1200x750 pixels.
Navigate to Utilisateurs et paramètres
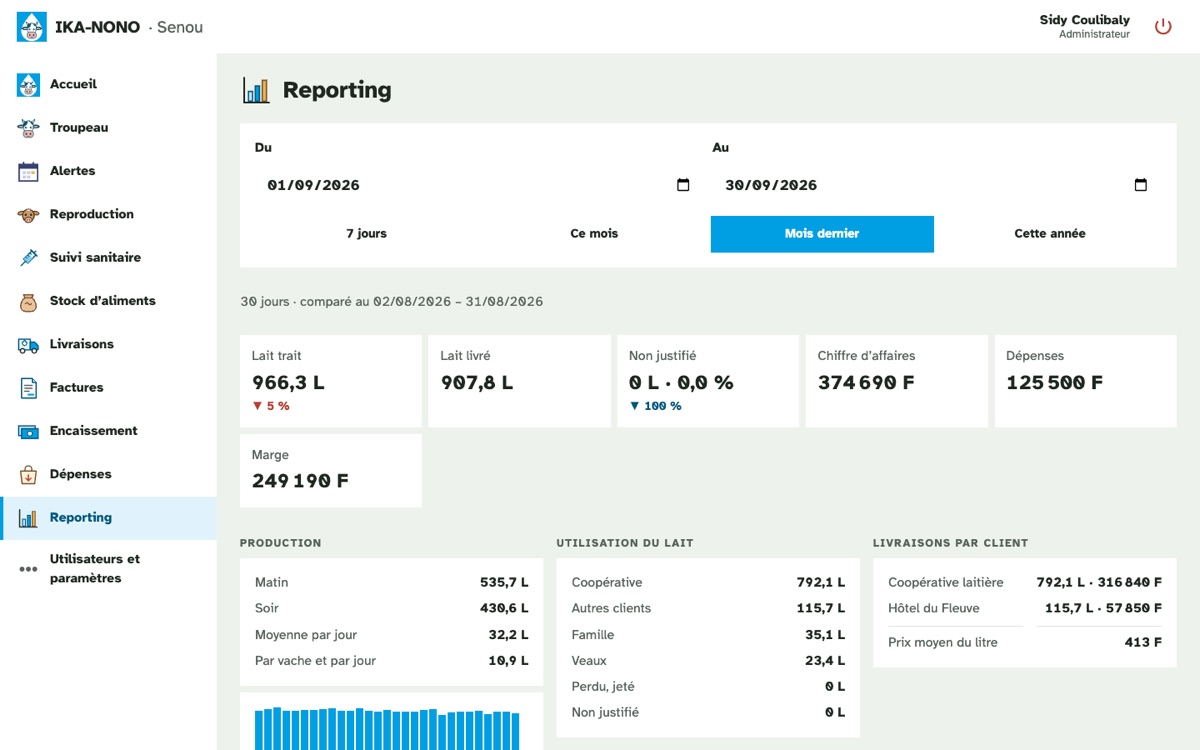pos(108,569)
